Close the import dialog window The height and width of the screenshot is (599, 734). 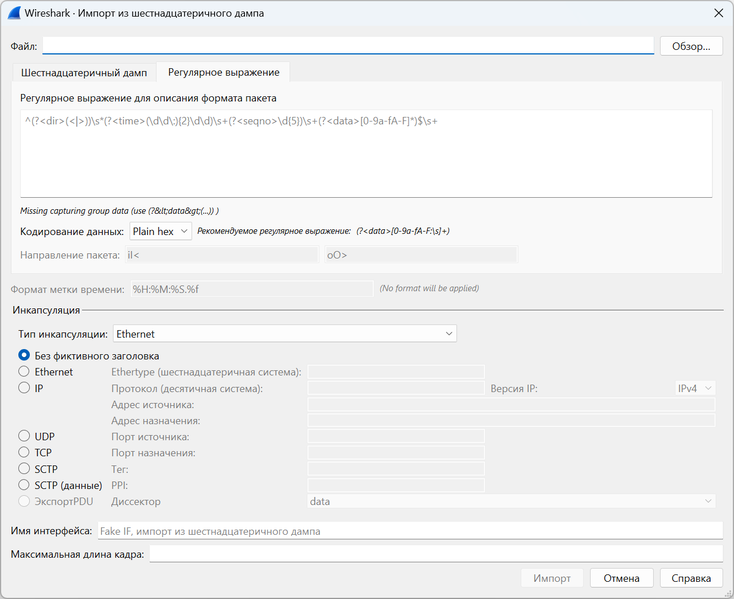pos(719,13)
